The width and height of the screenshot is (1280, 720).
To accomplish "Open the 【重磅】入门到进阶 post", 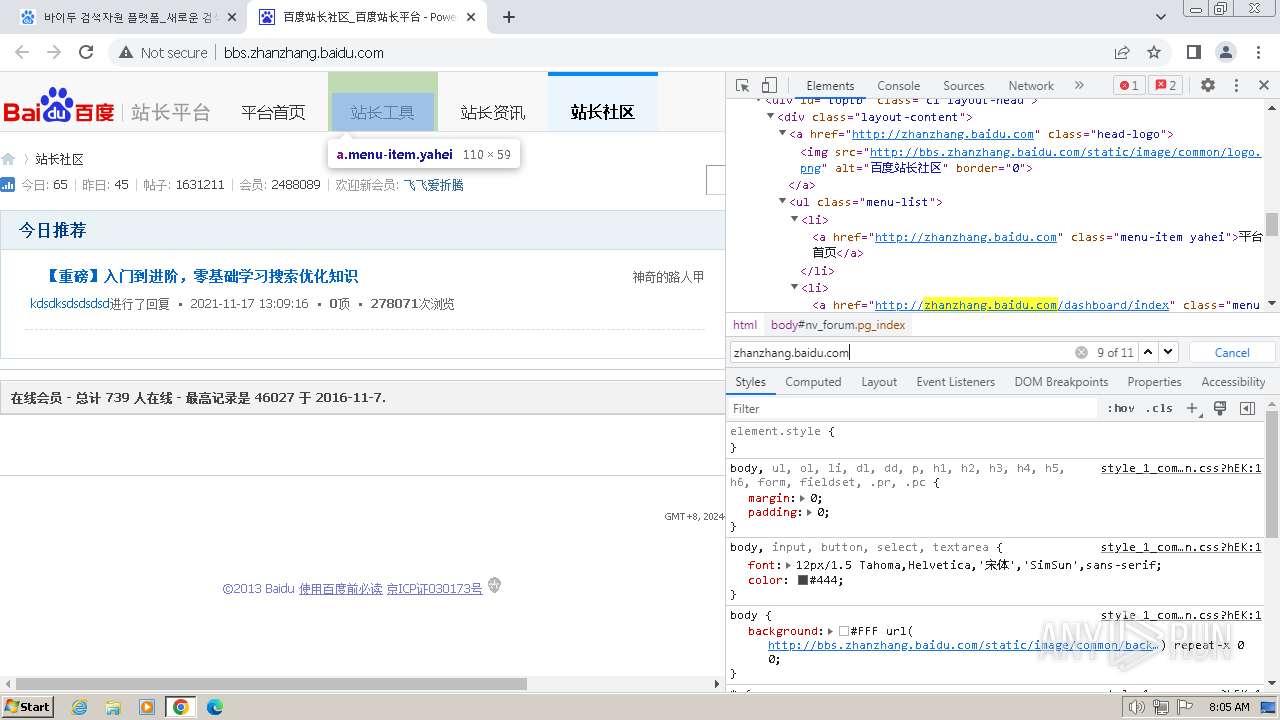I will coord(201,276).
